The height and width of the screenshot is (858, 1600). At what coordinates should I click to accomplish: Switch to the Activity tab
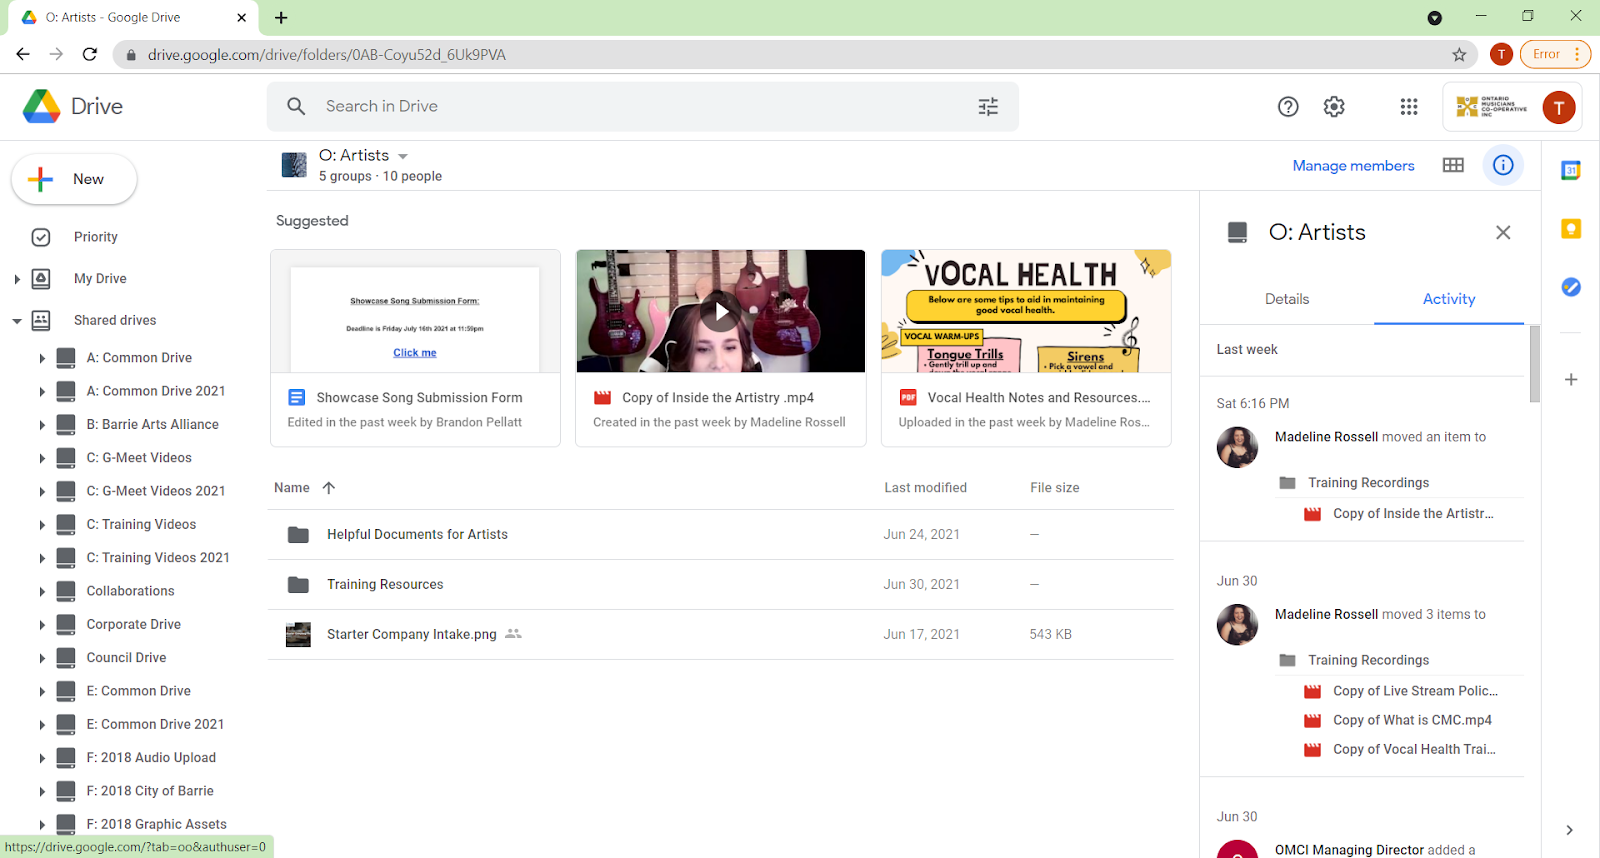[x=1449, y=299]
